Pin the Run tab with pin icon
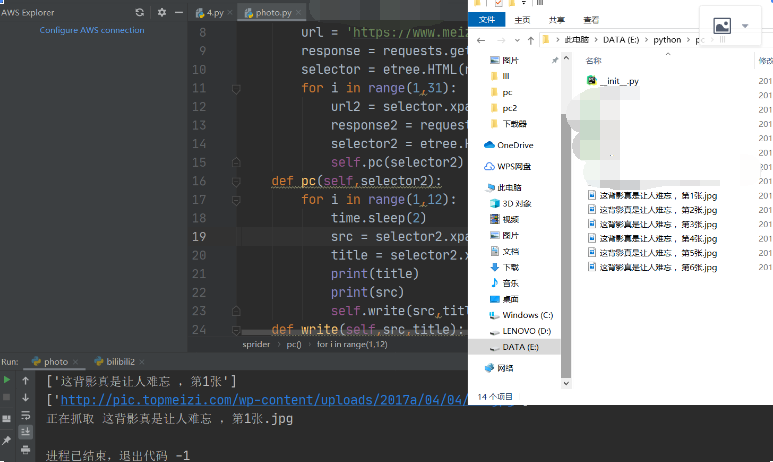 tap(8, 439)
